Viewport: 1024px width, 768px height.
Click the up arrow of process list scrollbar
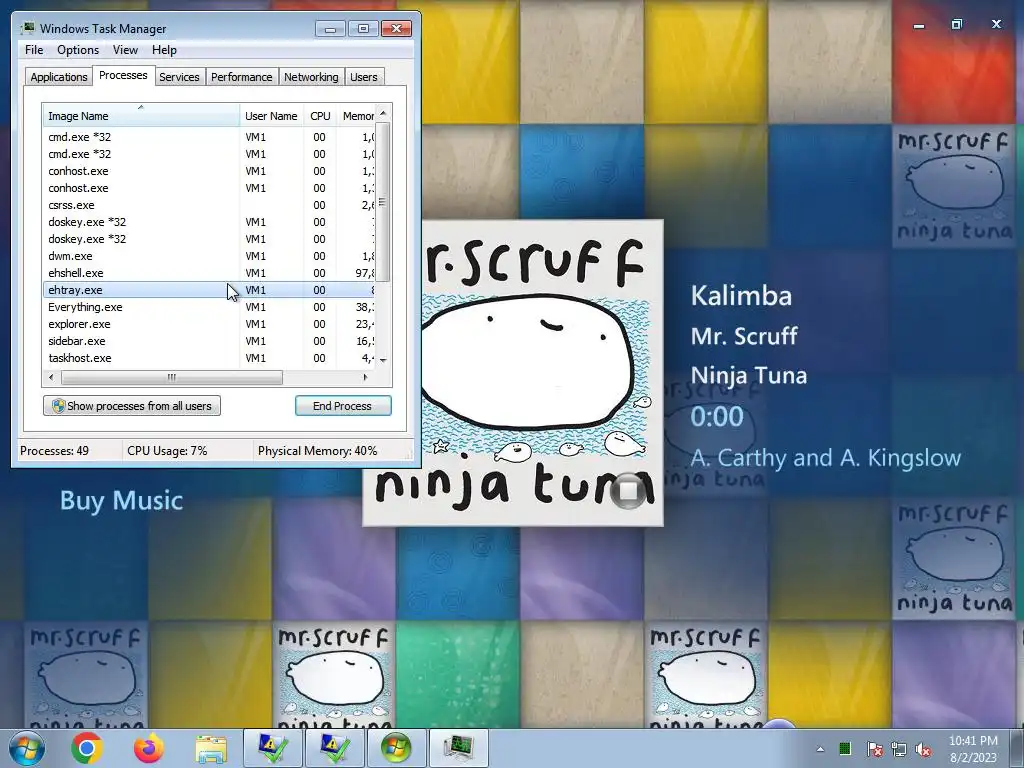(383, 113)
